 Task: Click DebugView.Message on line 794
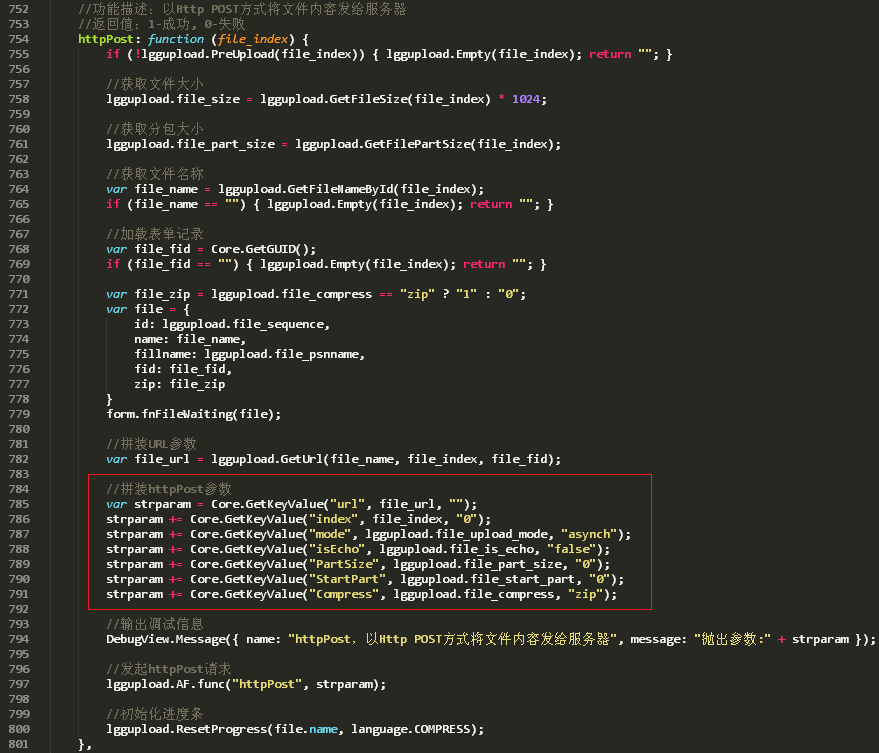point(166,639)
